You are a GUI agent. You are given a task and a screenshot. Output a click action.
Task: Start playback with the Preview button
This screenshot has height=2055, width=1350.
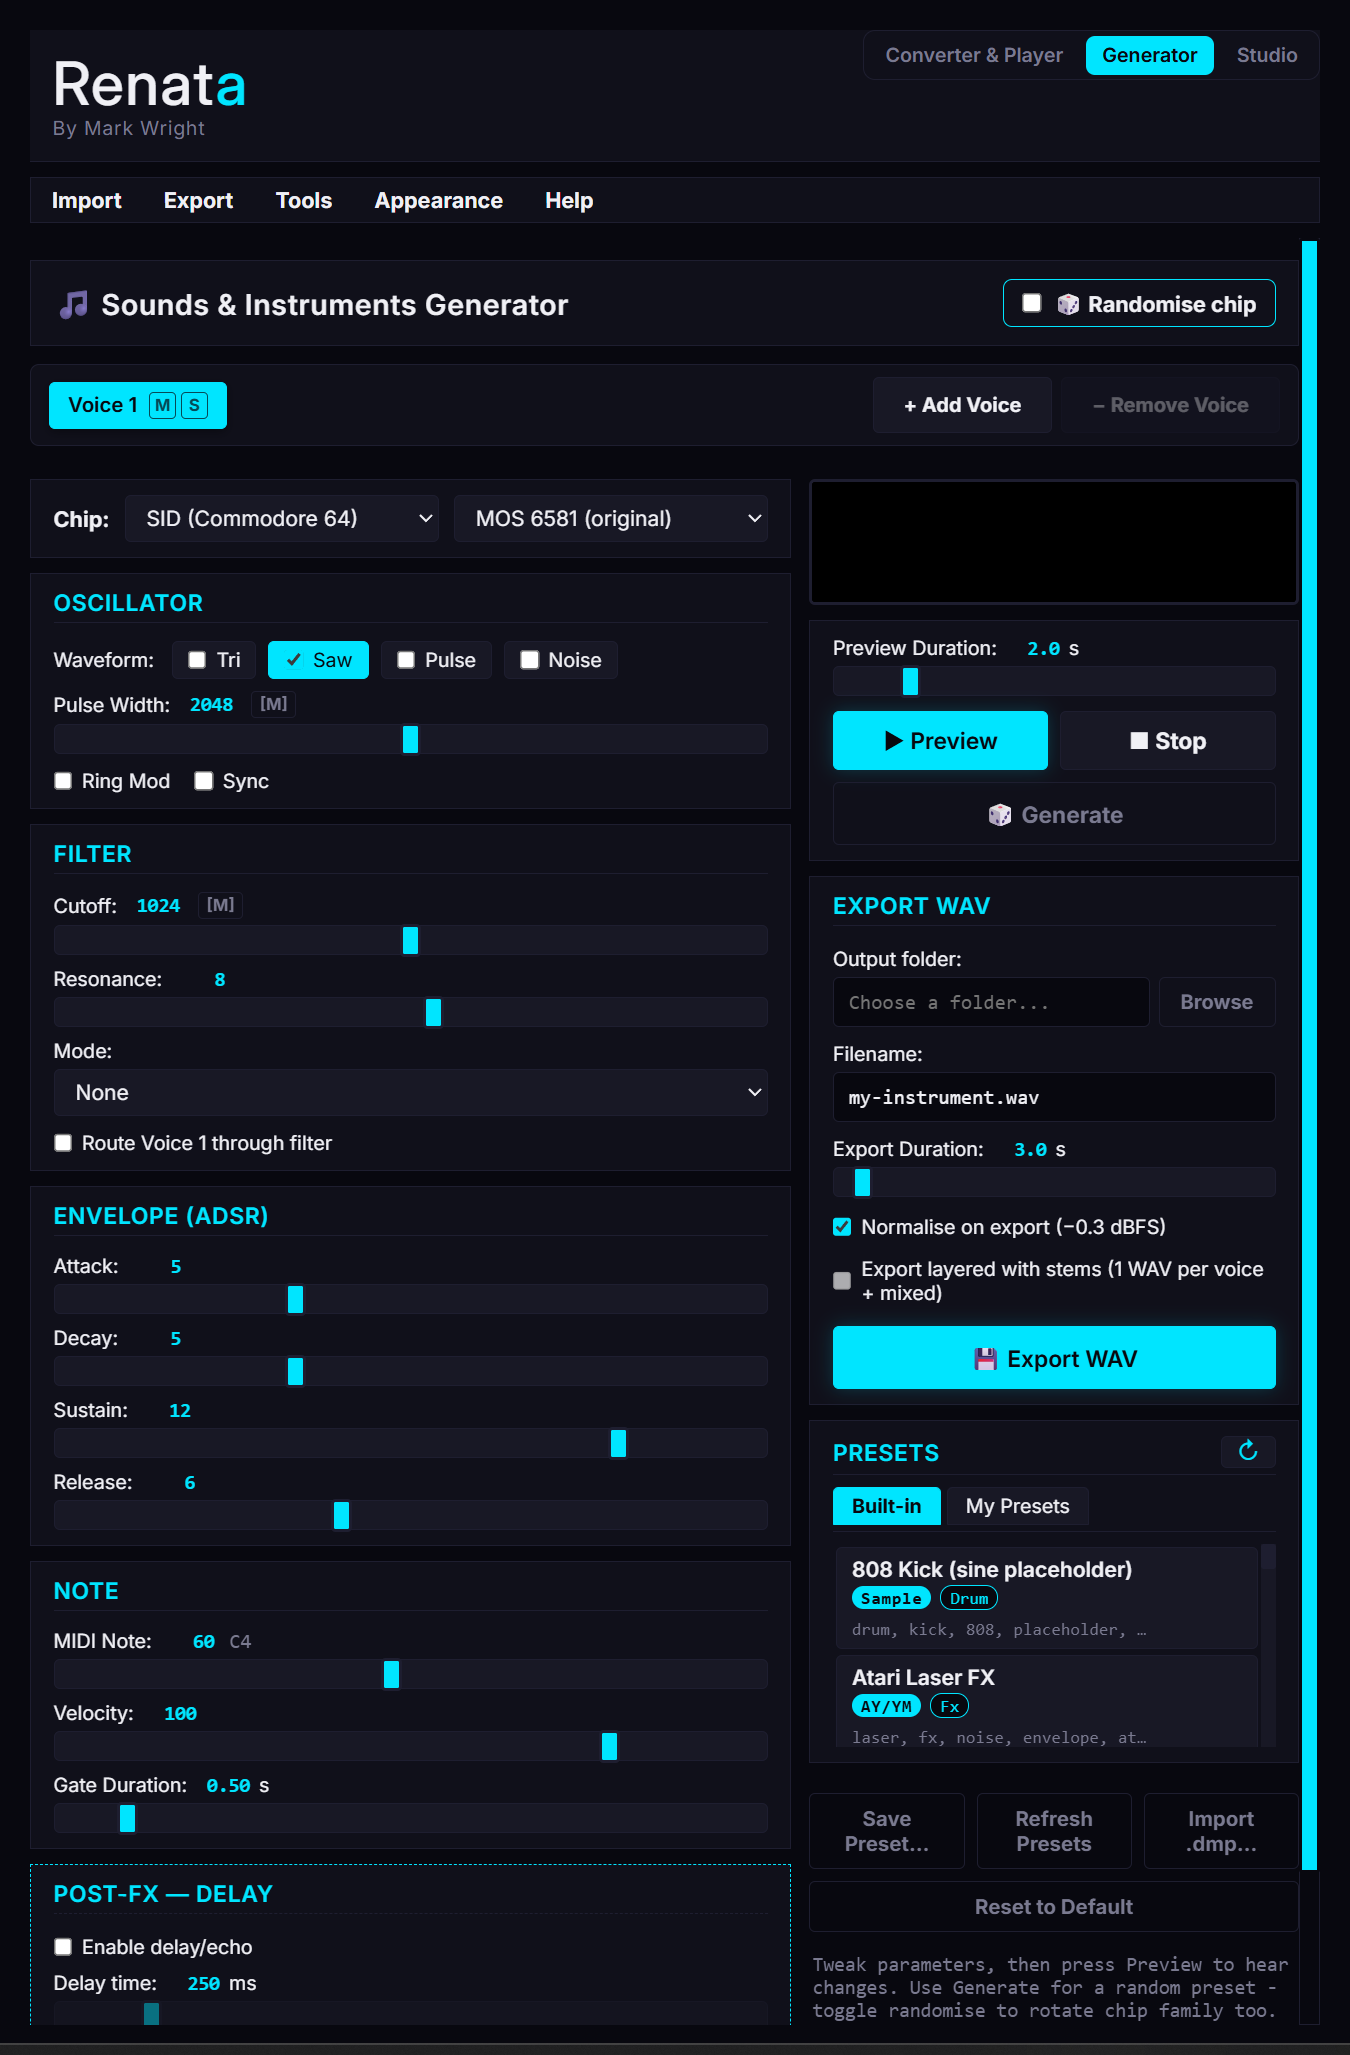(x=940, y=741)
